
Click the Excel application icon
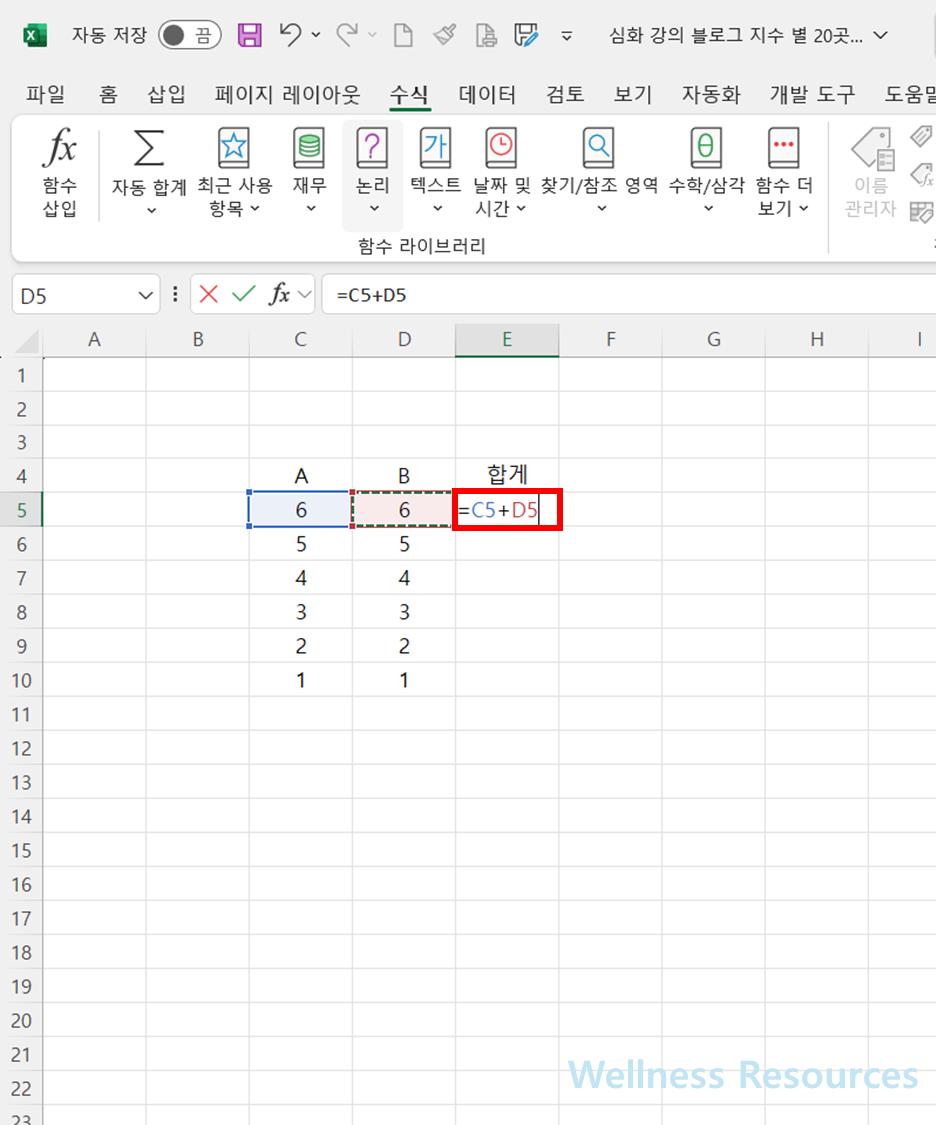coord(34,34)
